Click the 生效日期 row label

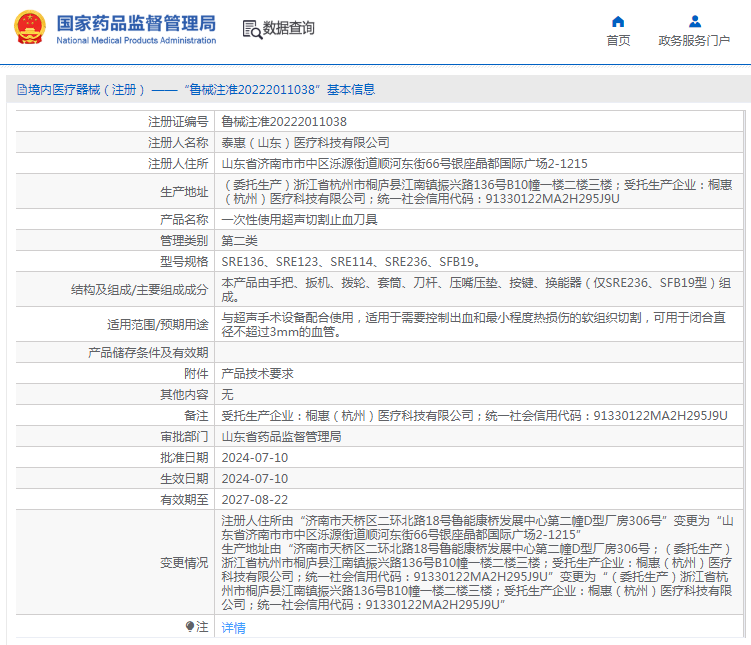(184, 479)
